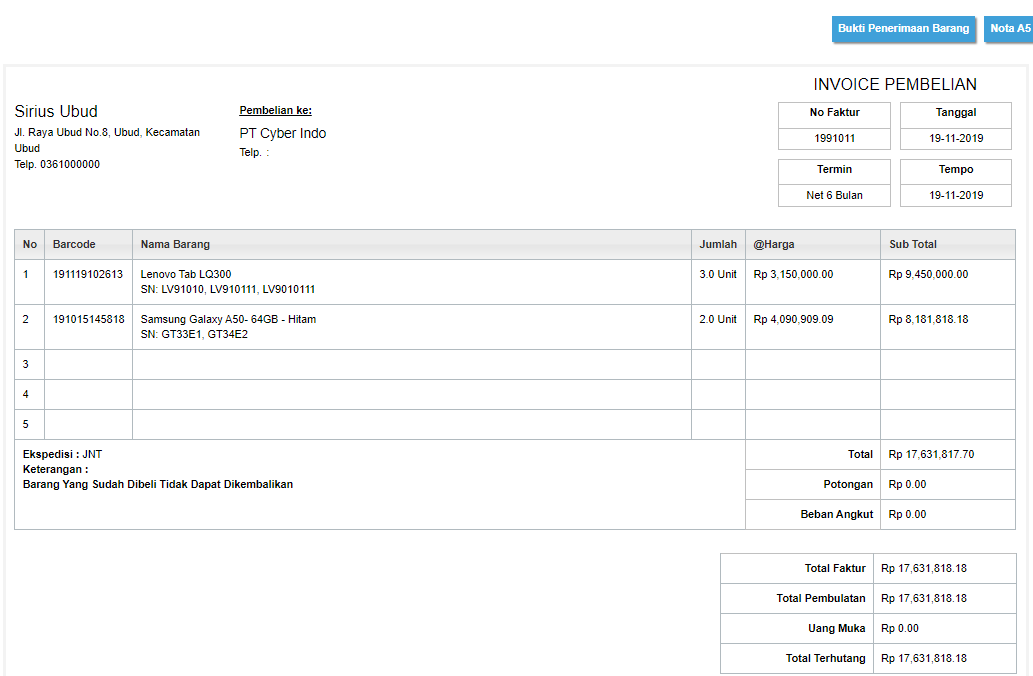
Task: Click the Beban Angkut label
Action: point(837,514)
